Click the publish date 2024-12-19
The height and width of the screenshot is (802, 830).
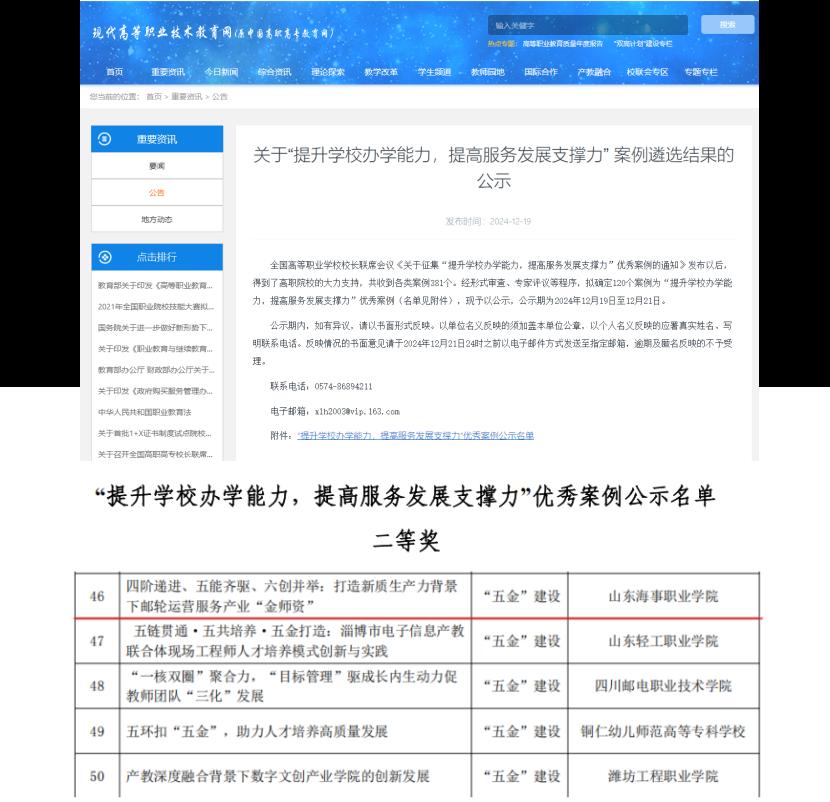pyautogui.click(x=510, y=222)
